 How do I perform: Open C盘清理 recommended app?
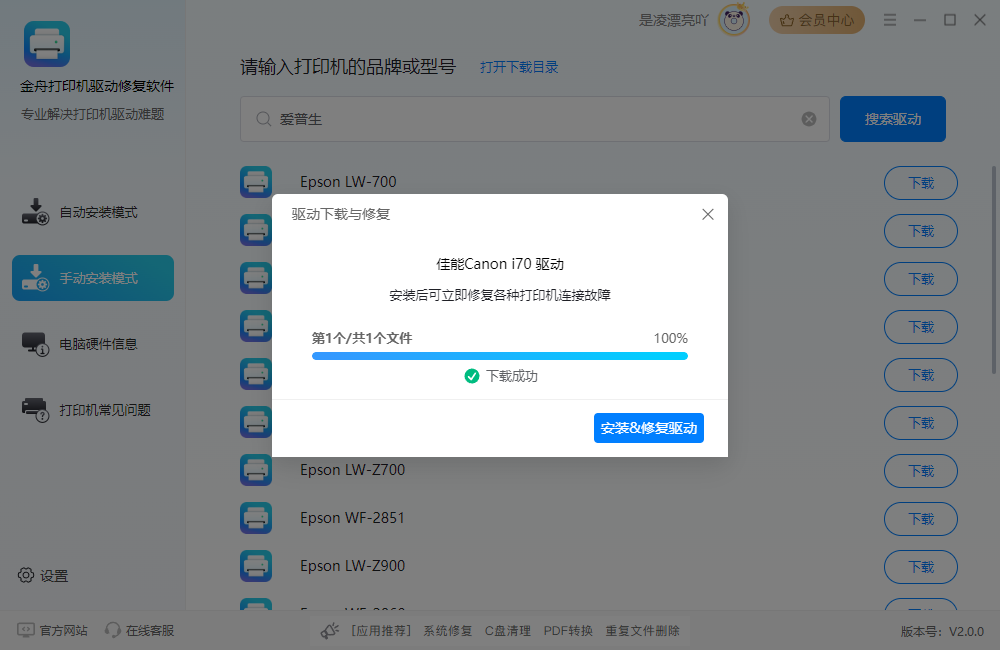coord(508,631)
